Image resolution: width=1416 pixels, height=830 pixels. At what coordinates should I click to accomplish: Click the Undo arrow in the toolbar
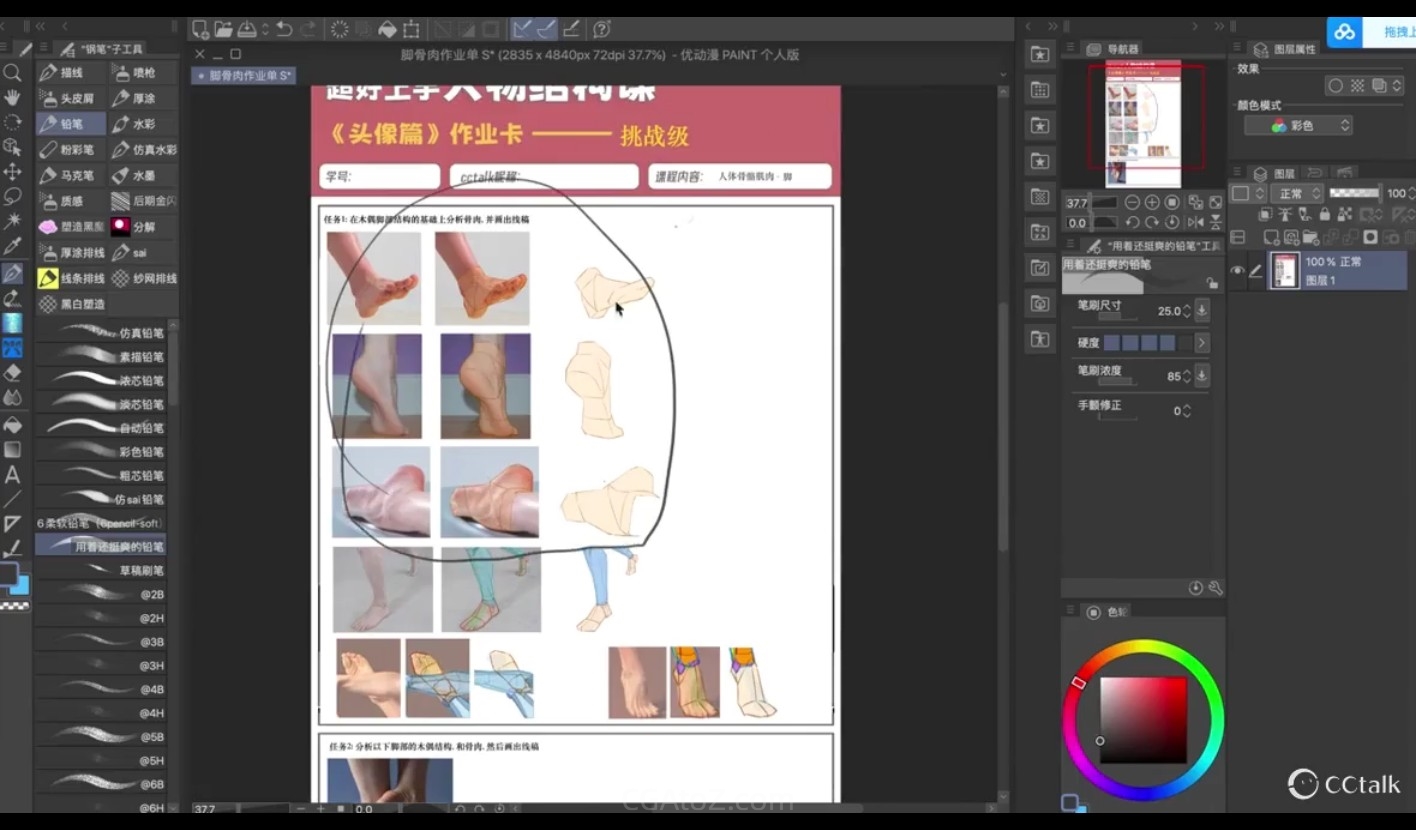click(x=284, y=29)
